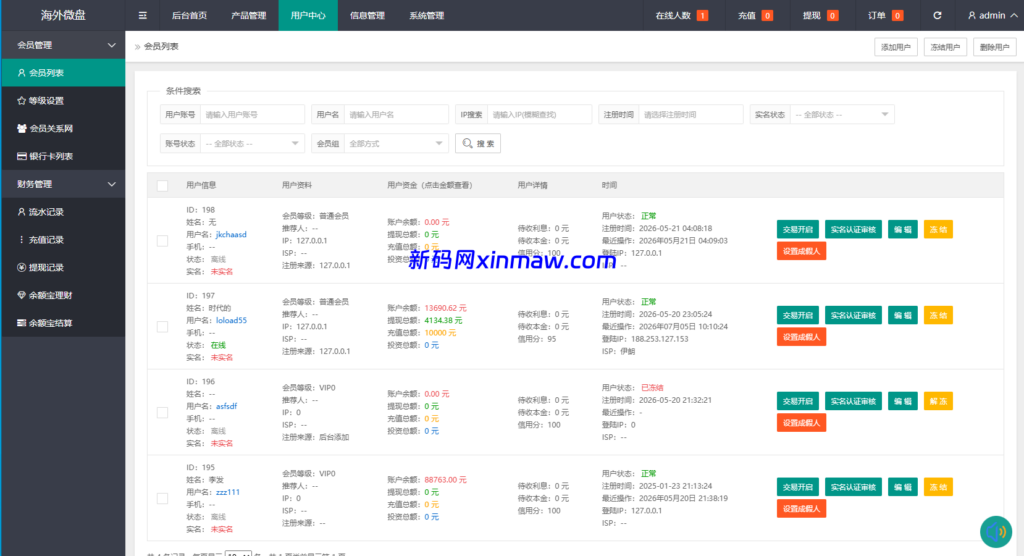Open the 账号状态 dropdown
This screenshot has height=556, width=1024.
(x=252, y=143)
